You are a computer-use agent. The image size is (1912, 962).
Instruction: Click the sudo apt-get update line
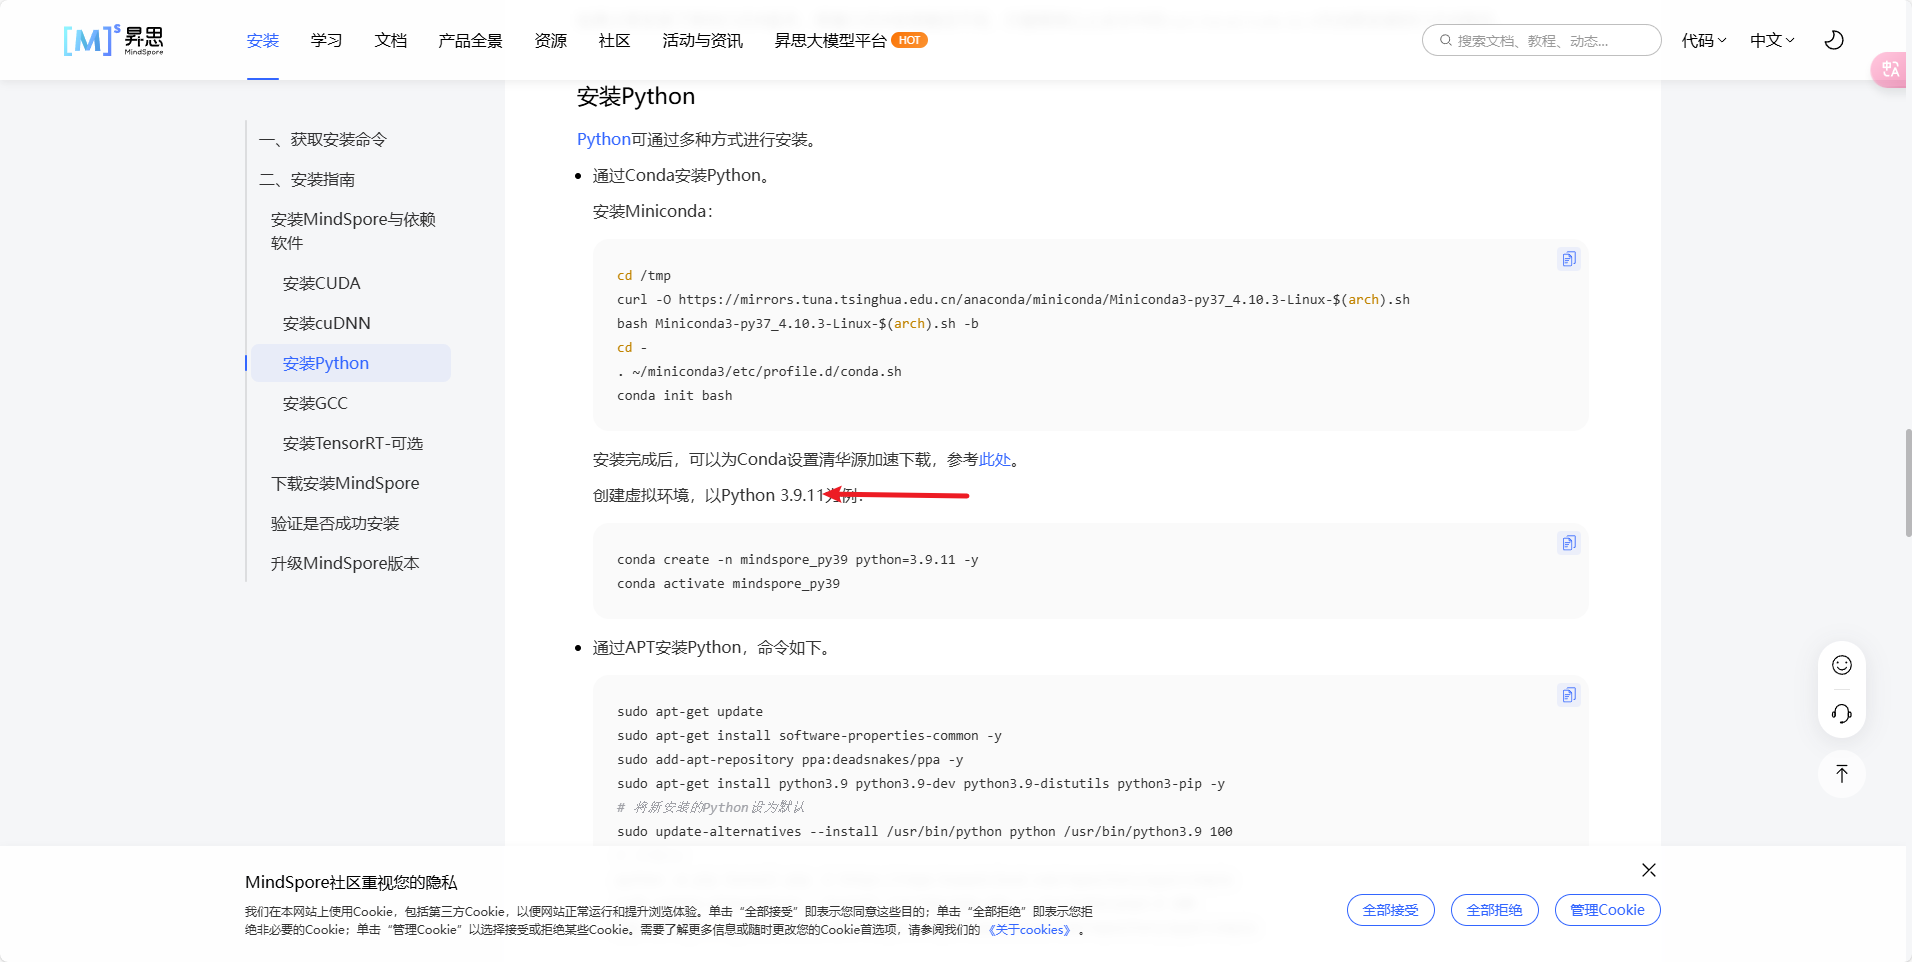click(x=690, y=712)
